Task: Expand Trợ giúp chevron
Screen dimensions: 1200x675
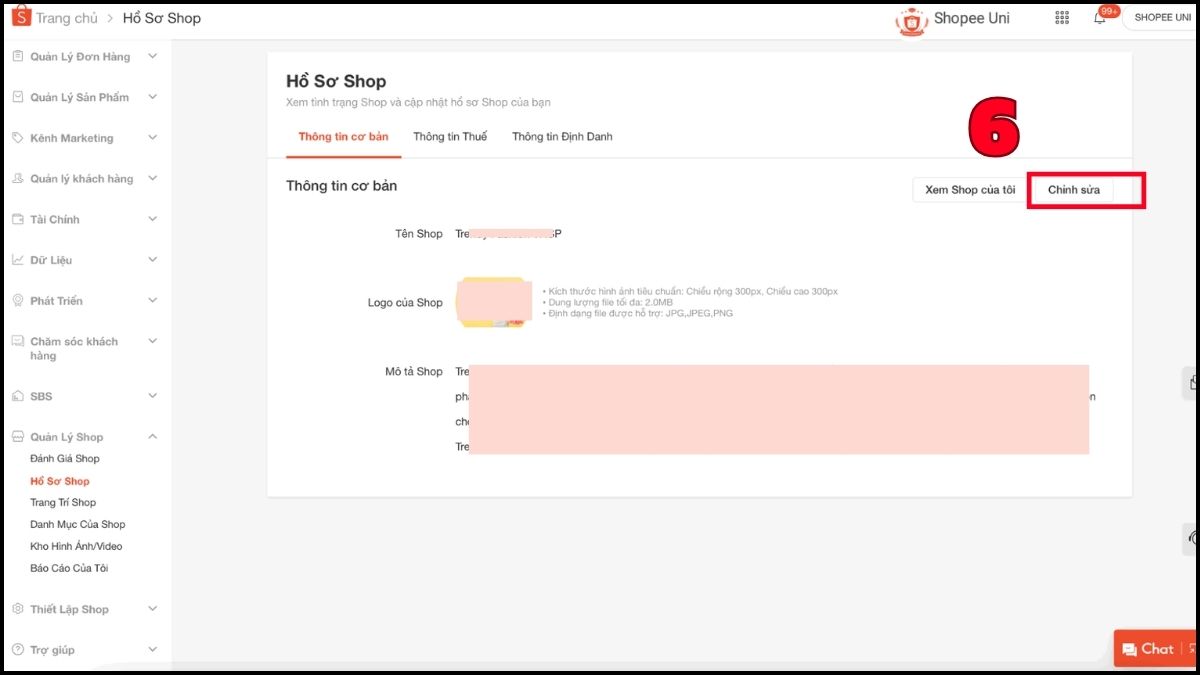Action: coord(153,649)
